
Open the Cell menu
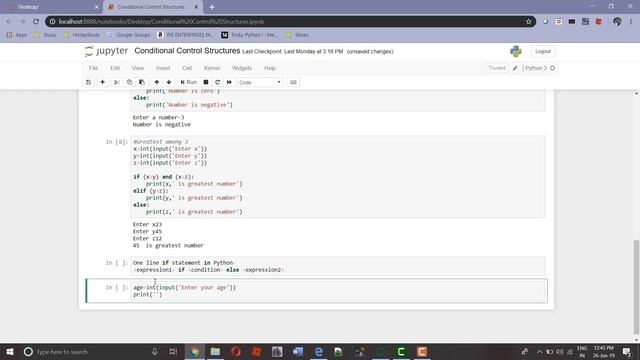pos(187,68)
